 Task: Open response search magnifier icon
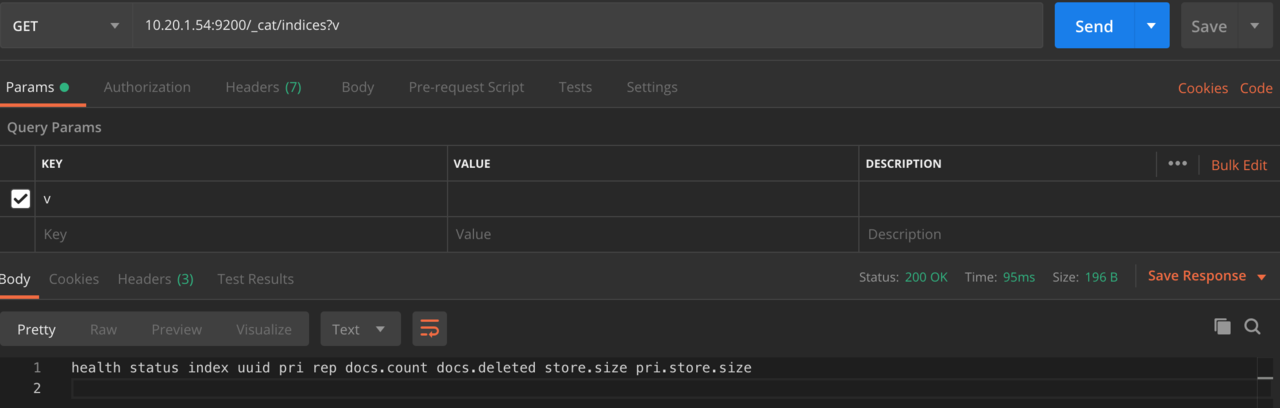point(1252,326)
